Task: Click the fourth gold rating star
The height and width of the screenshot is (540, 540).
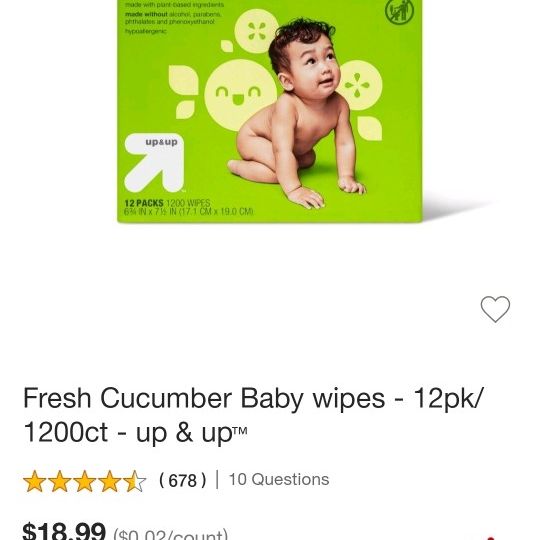Action: click(110, 481)
